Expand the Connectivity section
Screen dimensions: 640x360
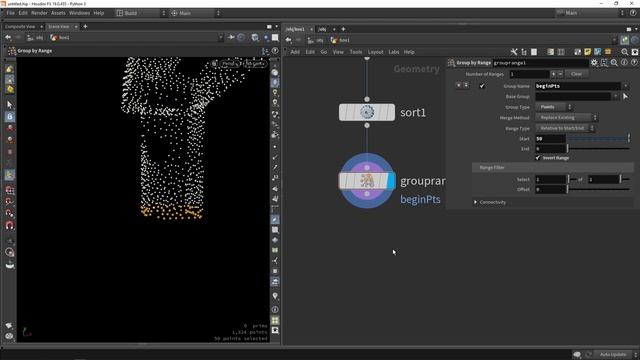coord(476,202)
